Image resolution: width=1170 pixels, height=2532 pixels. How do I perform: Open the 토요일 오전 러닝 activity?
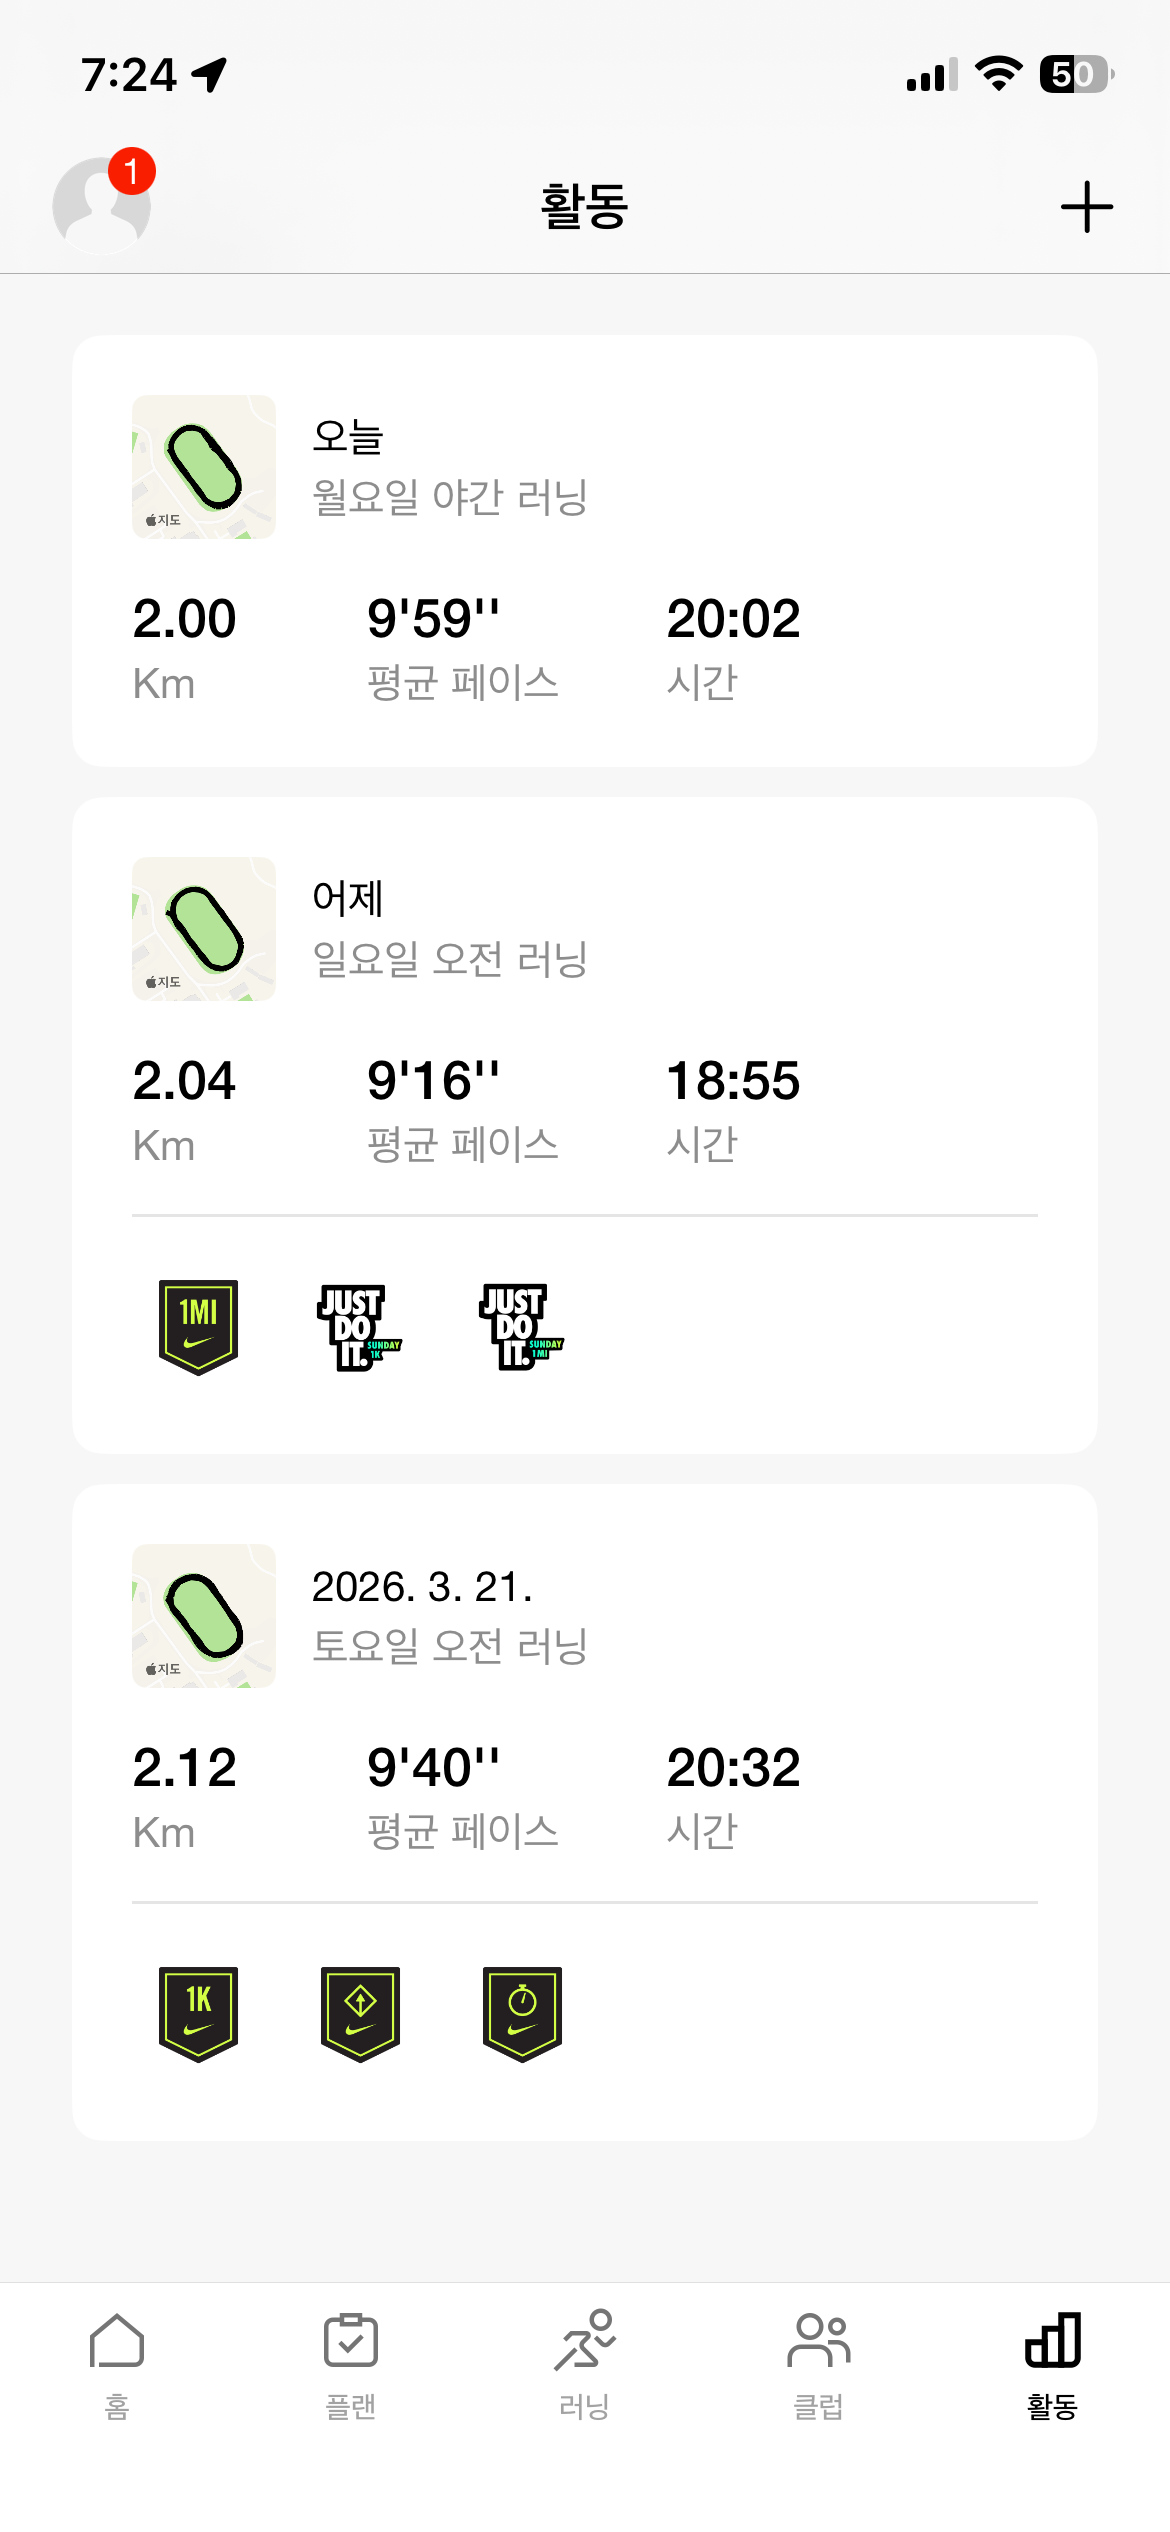coord(450,1646)
